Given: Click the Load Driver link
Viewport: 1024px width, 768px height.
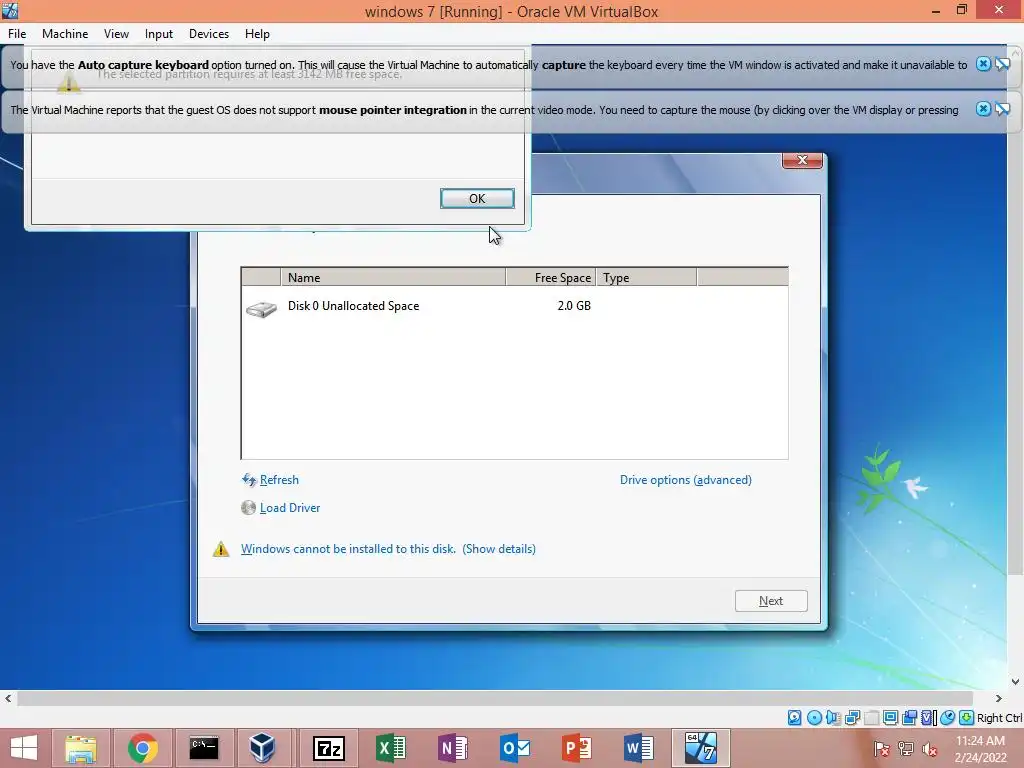Looking at the screenshot, I should [290, 508].
